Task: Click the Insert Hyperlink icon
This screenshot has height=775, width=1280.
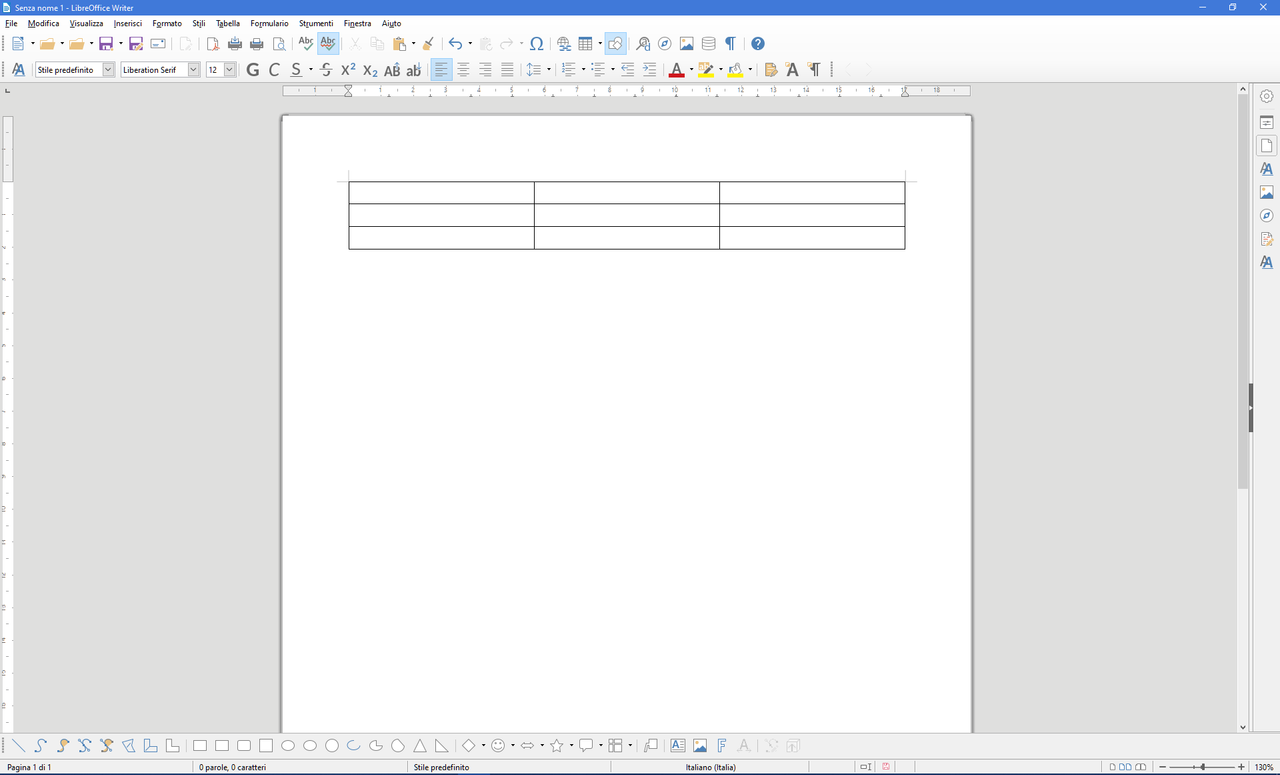Action: [x=564, y=44]
